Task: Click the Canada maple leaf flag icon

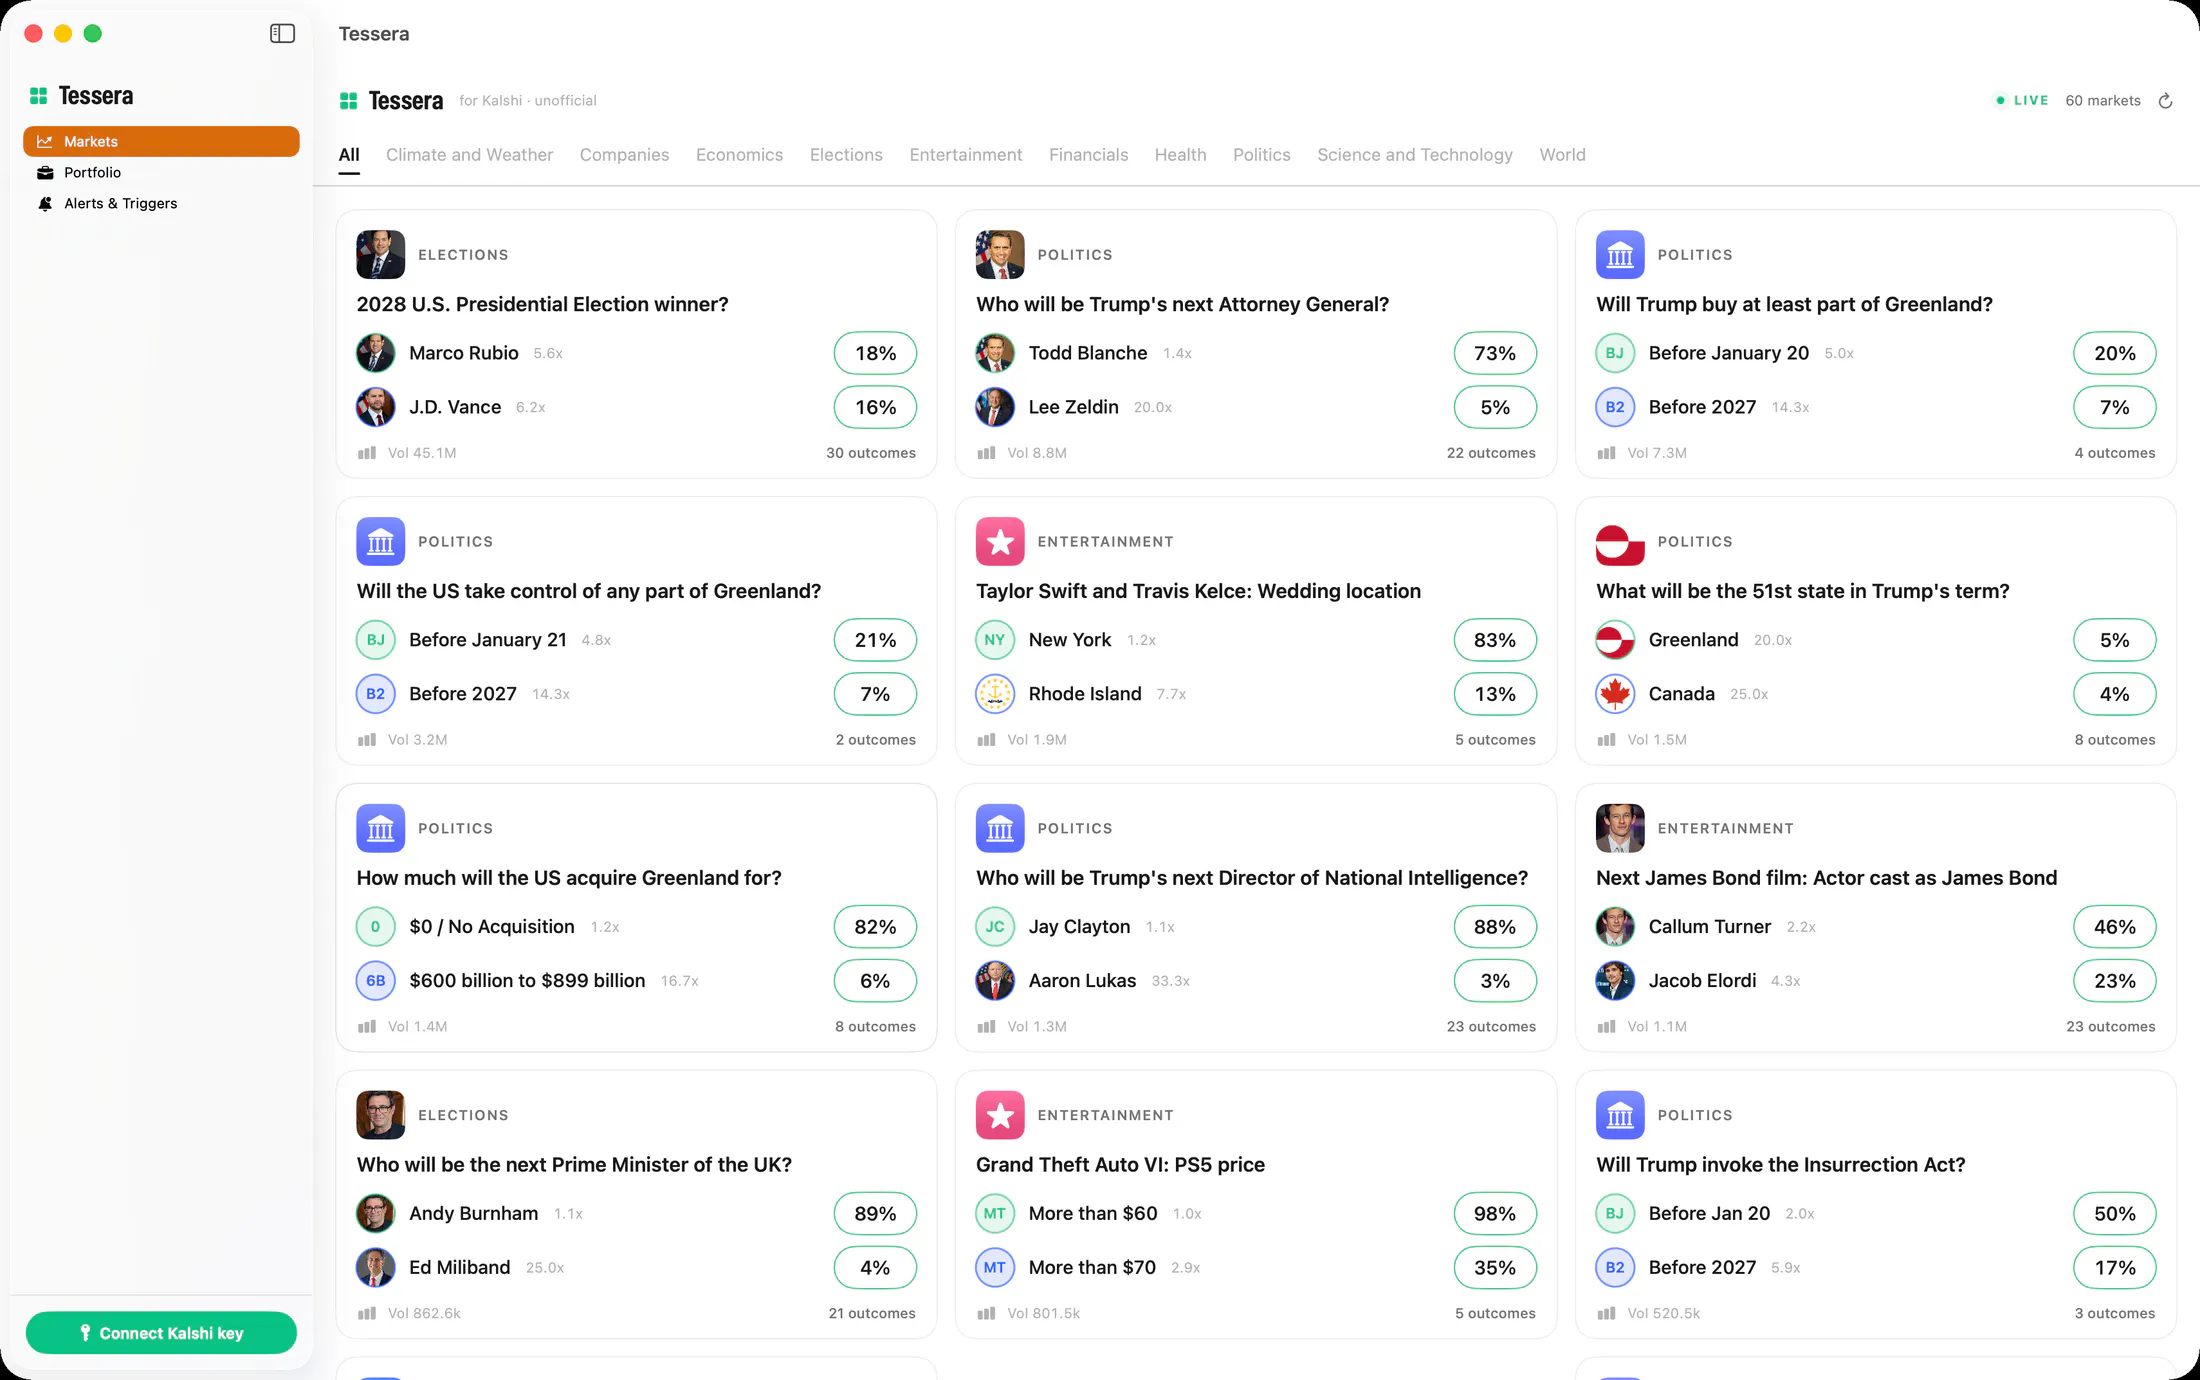Action: pos(1615,694)
